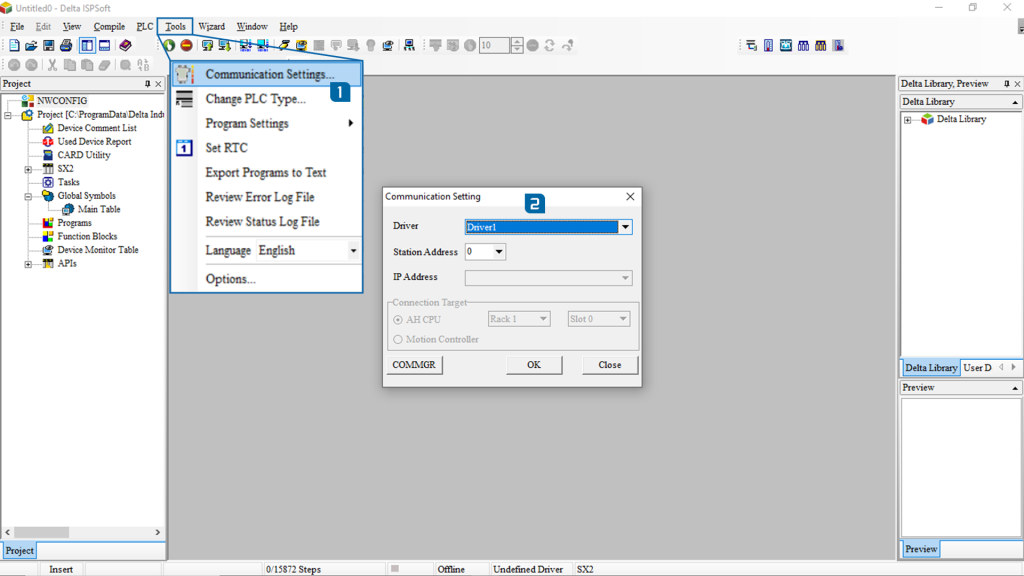This screenshot has width=1024, height=576.
Task: Close the Project panel
Action: (158, 84)
